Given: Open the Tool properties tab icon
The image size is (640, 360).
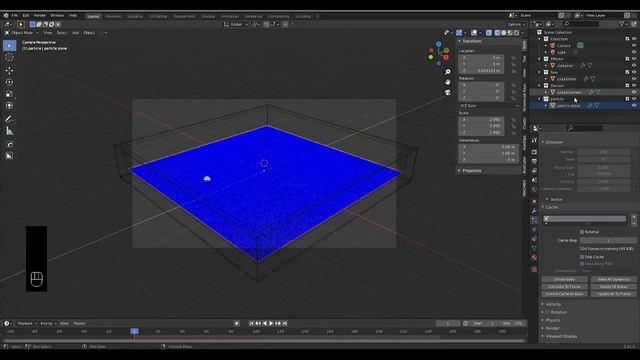Looking at the screenshot, I should [534, 140].
